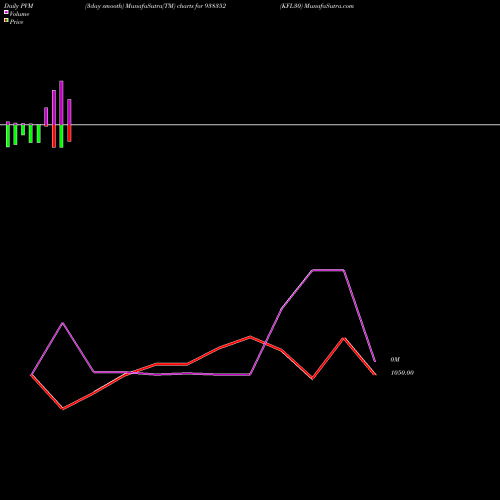Select the "Daily PVM" title text

[19, 6]
